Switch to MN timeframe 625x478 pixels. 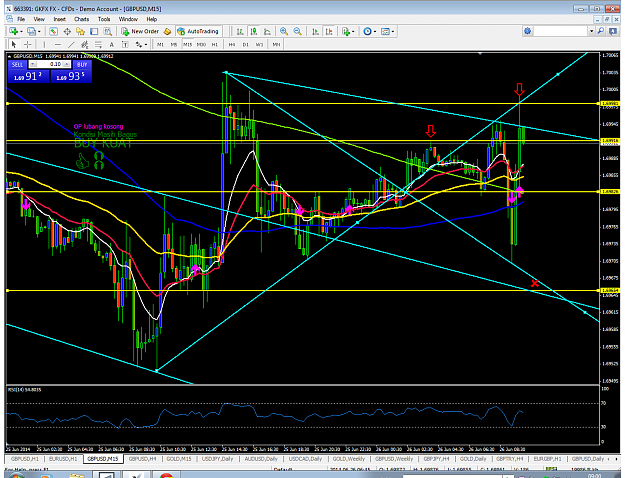[276, 45]
